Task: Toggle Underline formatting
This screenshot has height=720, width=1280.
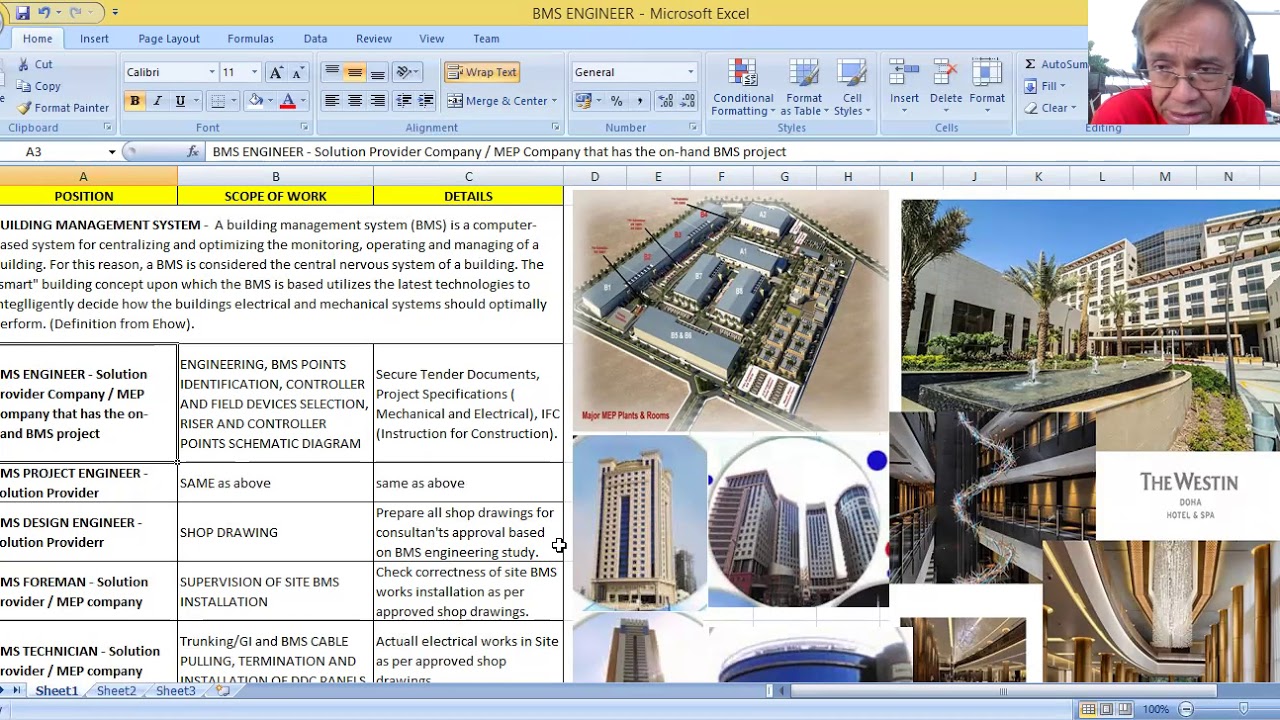Action: (180, 101)
